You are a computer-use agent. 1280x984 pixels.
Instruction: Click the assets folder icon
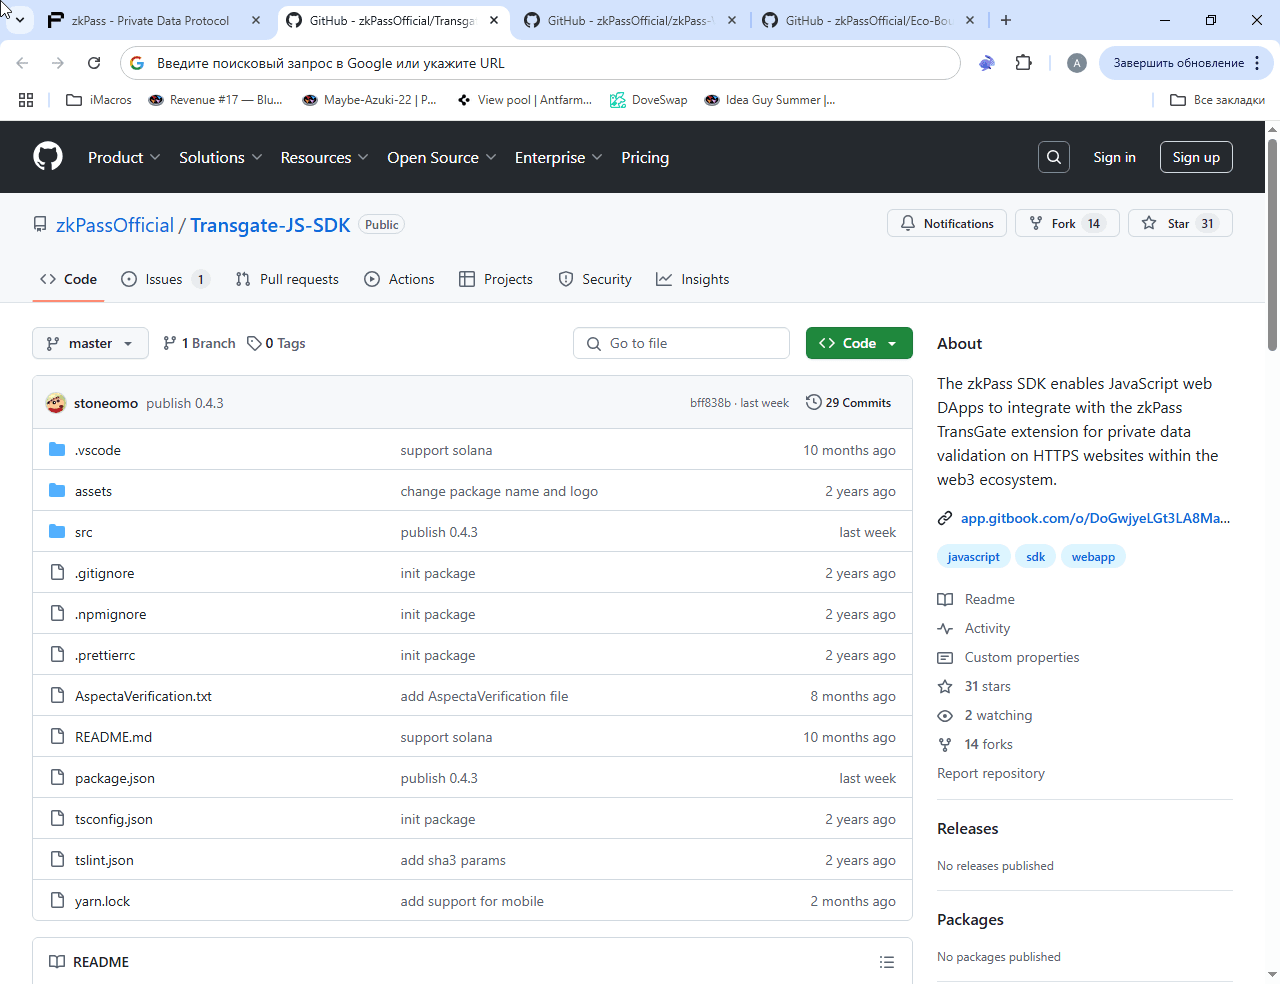[57, 491]
